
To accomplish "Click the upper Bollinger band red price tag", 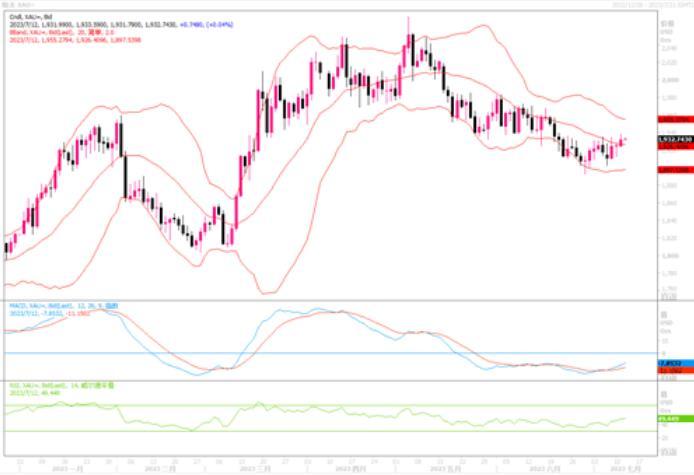I will pyautogui.click(x=673, y=119).
